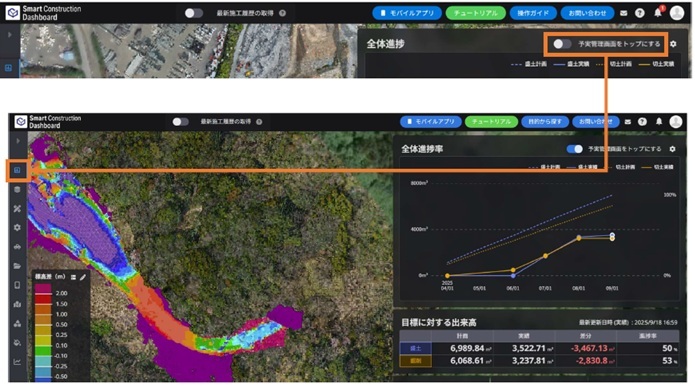
Task: Open user avatar in top screenshot
Action: point(677,13)
